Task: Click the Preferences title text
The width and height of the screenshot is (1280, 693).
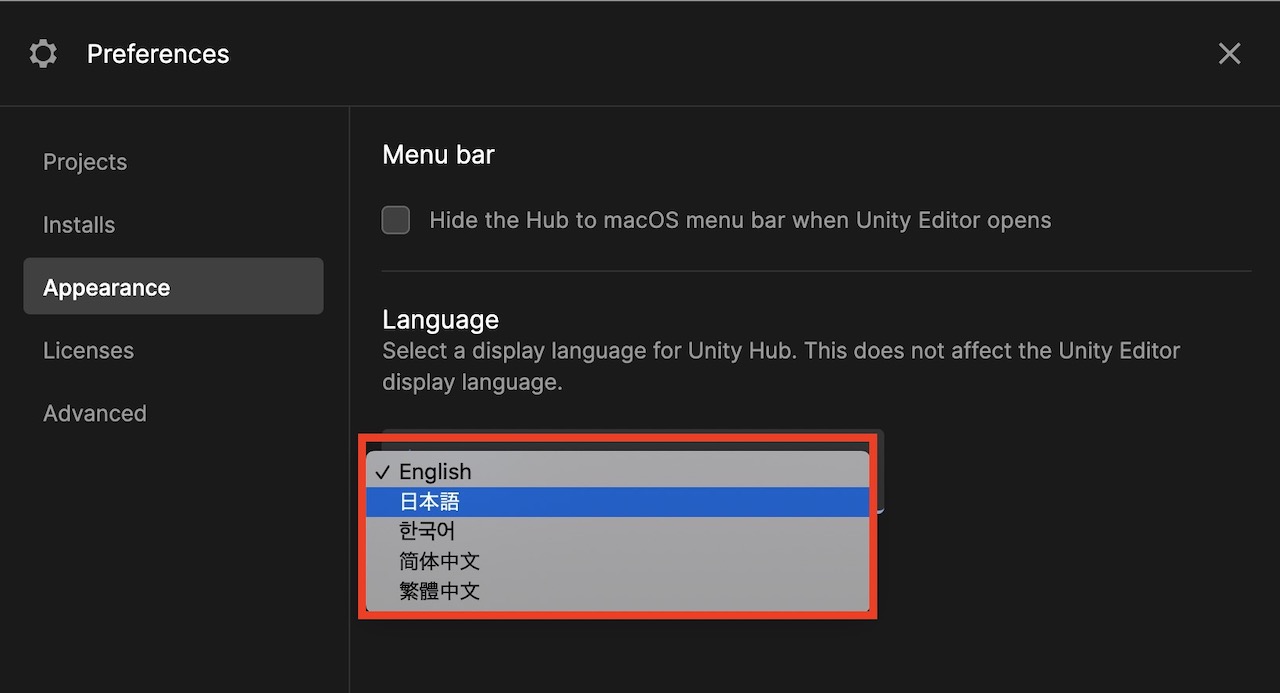Action: click(158, 54)
